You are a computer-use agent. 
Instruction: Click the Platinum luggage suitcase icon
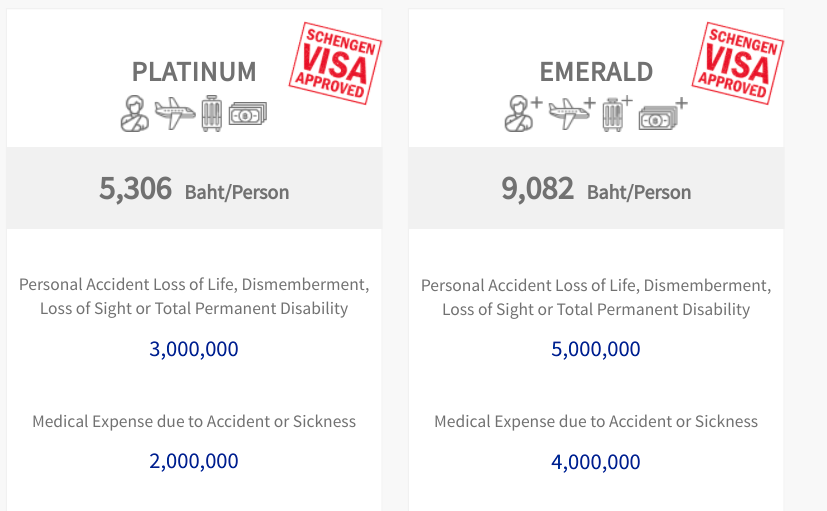pyautogui.click(x=211, y=113)
